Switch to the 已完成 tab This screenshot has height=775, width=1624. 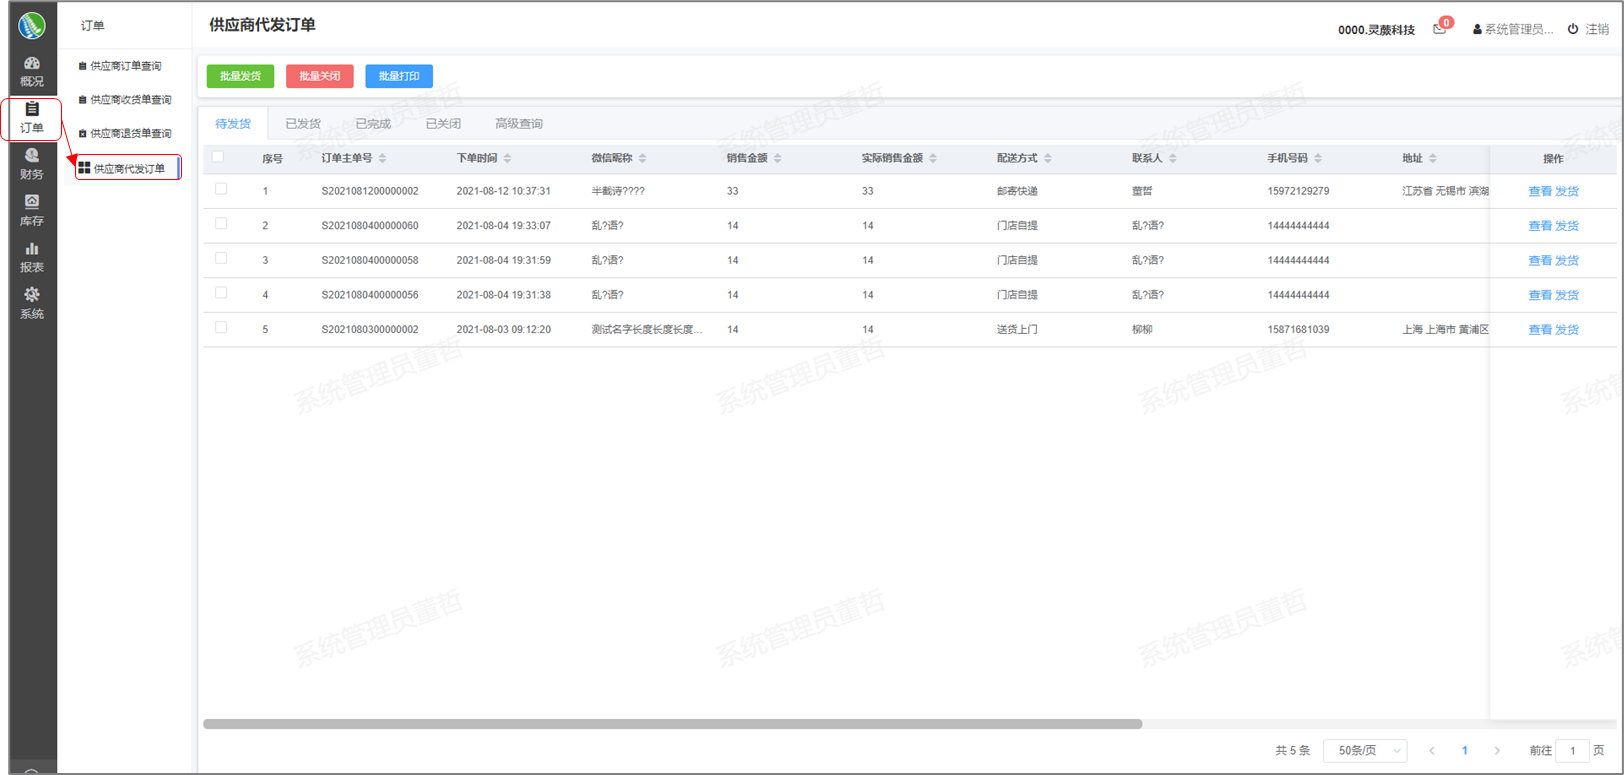click(373, 124)
